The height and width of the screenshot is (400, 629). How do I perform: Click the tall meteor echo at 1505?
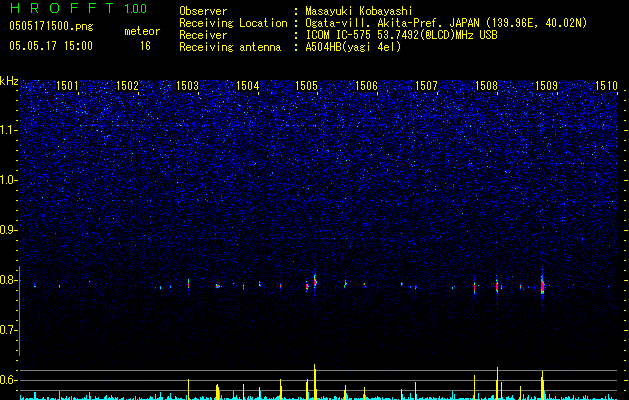(315, 281)
